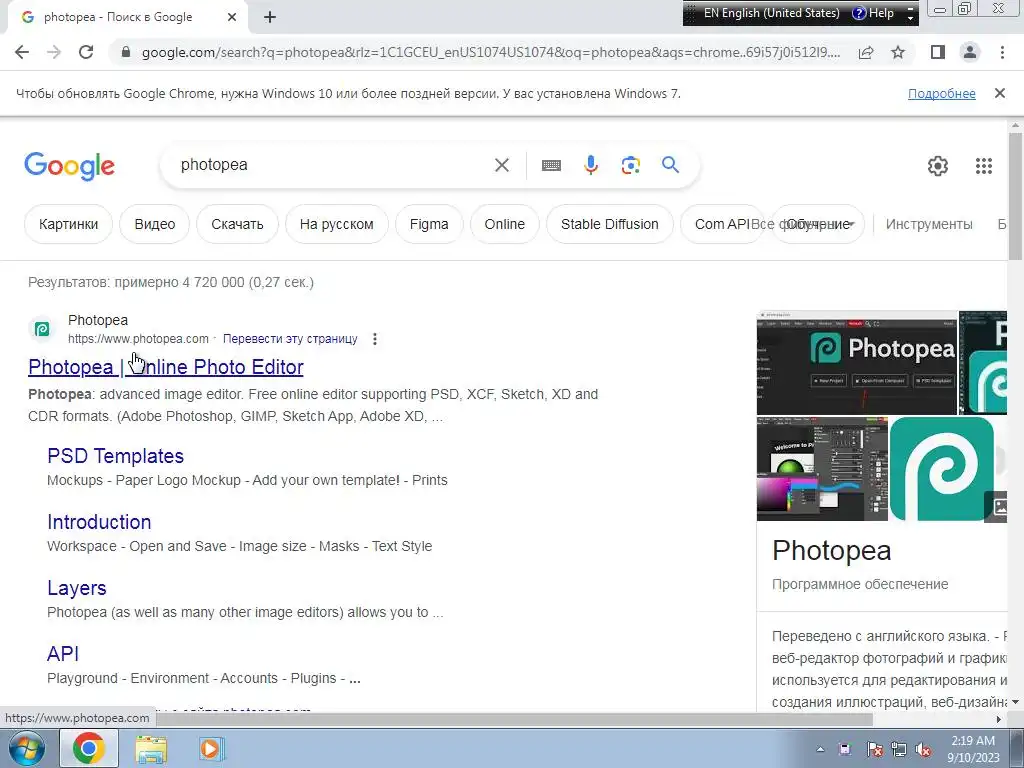
Task: Click the address bar URL
Action: coord(490,52)
